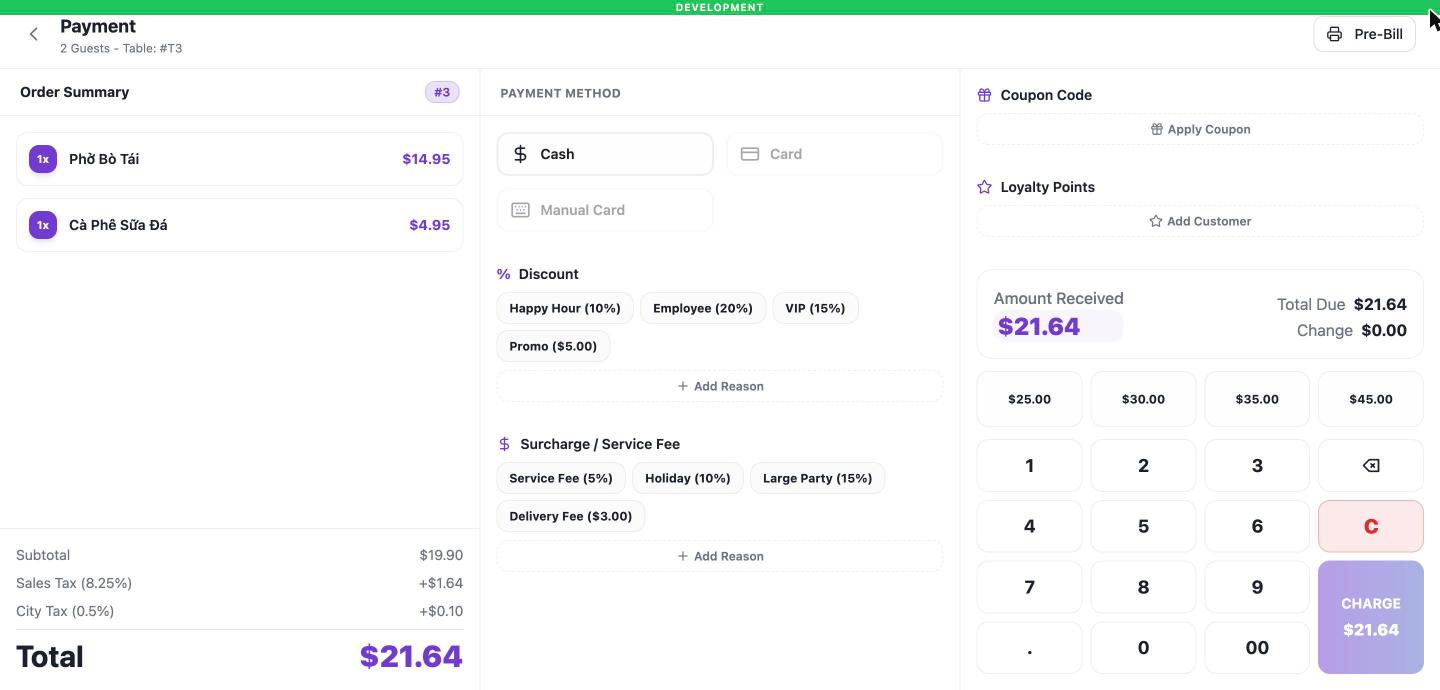
Task: Tap keypad digit 9
Action: coord(1257,587)
